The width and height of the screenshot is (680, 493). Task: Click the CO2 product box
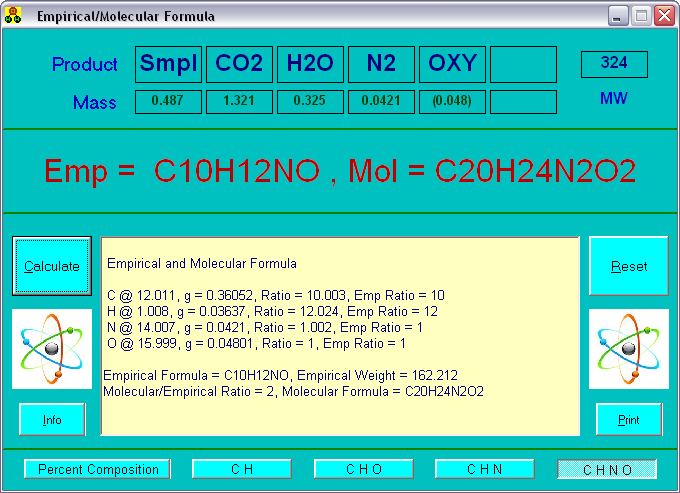click(x=239, y=64)
